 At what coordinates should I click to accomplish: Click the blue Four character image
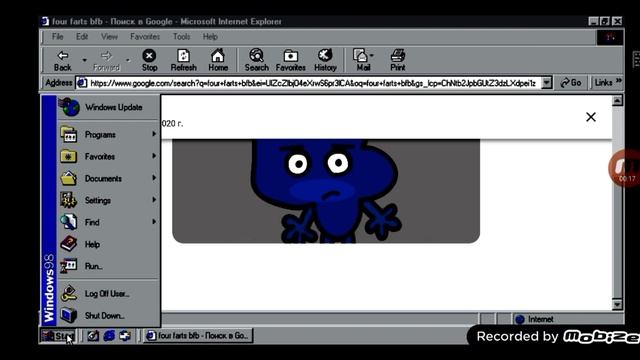tap(326, 191)
